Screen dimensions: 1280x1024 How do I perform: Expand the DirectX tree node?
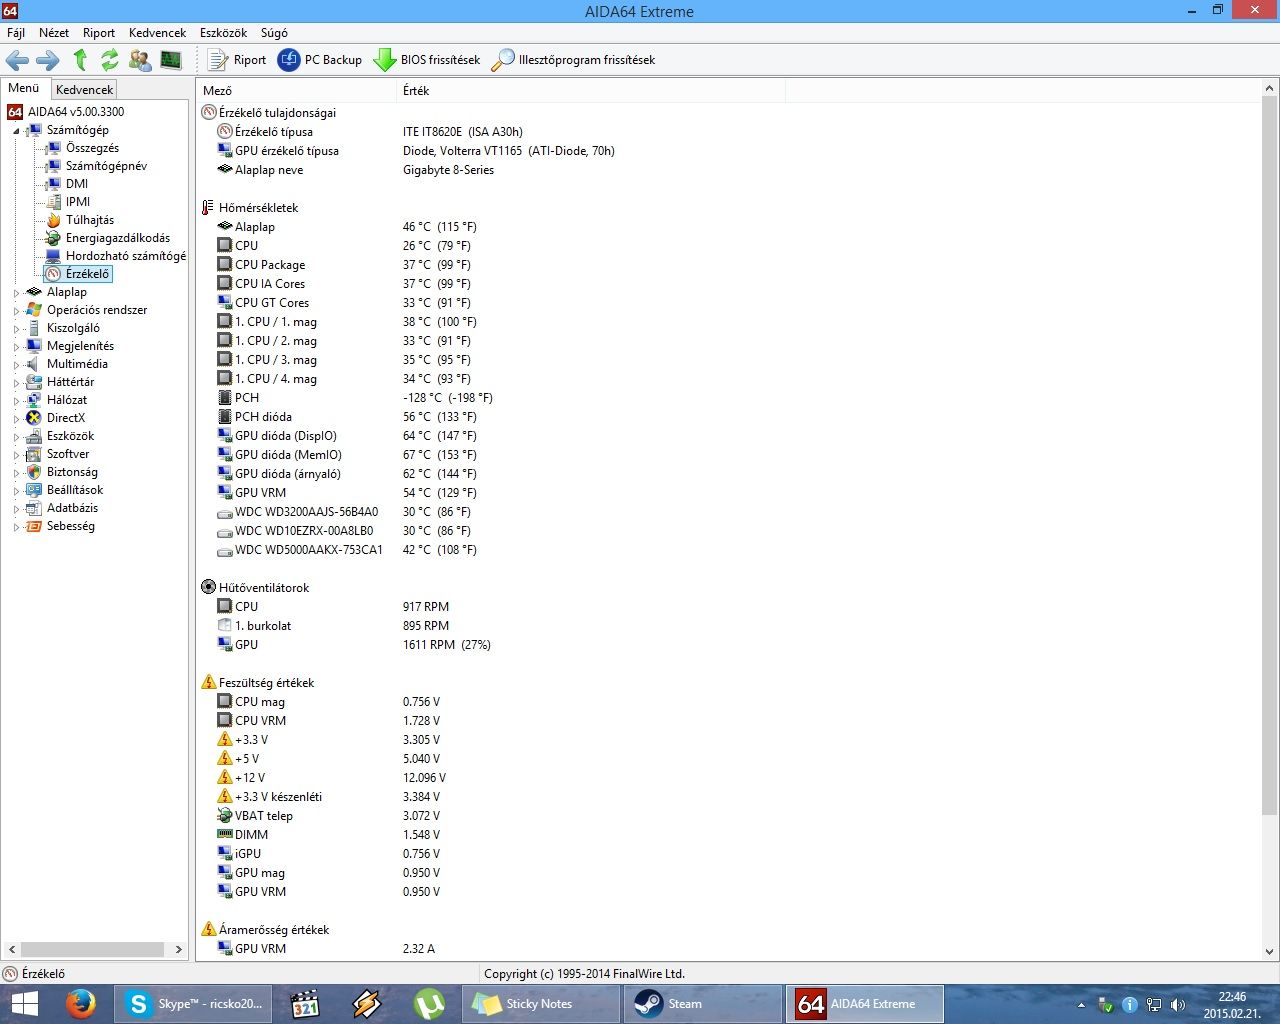16,419
